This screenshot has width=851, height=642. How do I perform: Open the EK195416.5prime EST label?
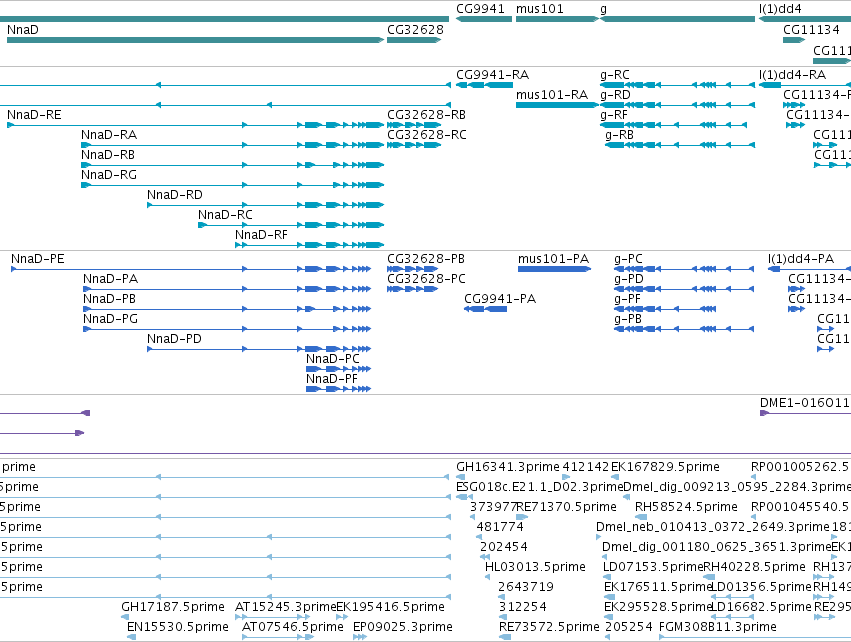(390, 607)
